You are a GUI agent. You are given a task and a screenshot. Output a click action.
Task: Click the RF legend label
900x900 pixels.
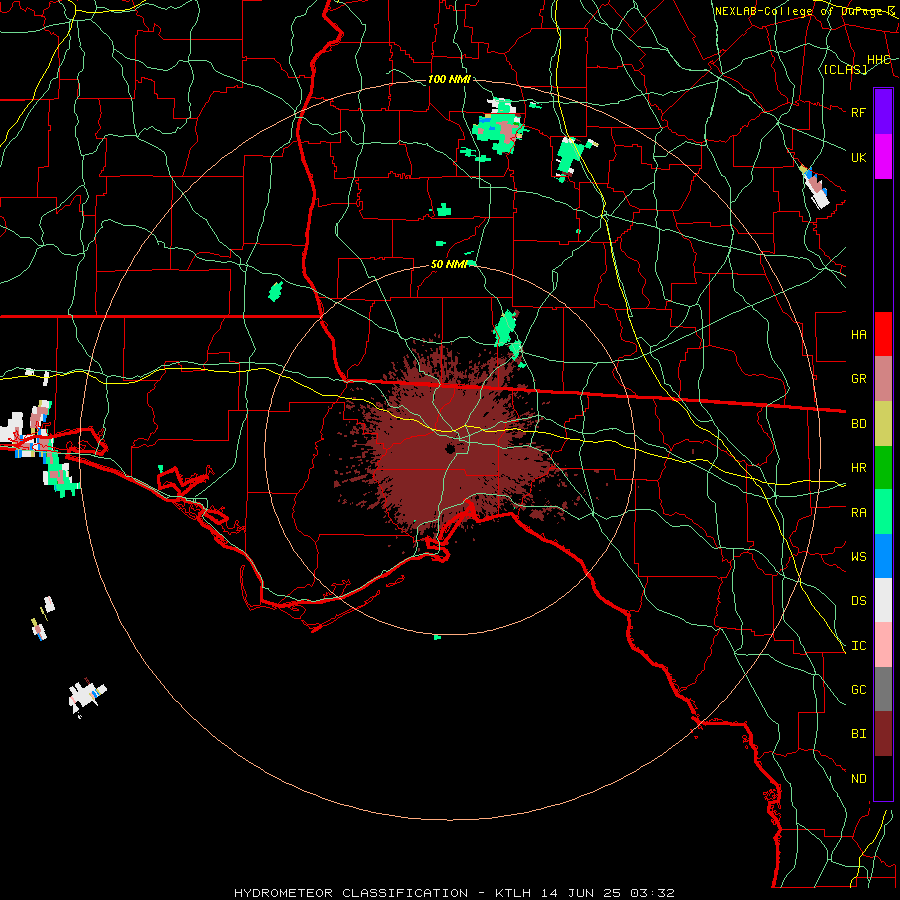pos(859,112)
